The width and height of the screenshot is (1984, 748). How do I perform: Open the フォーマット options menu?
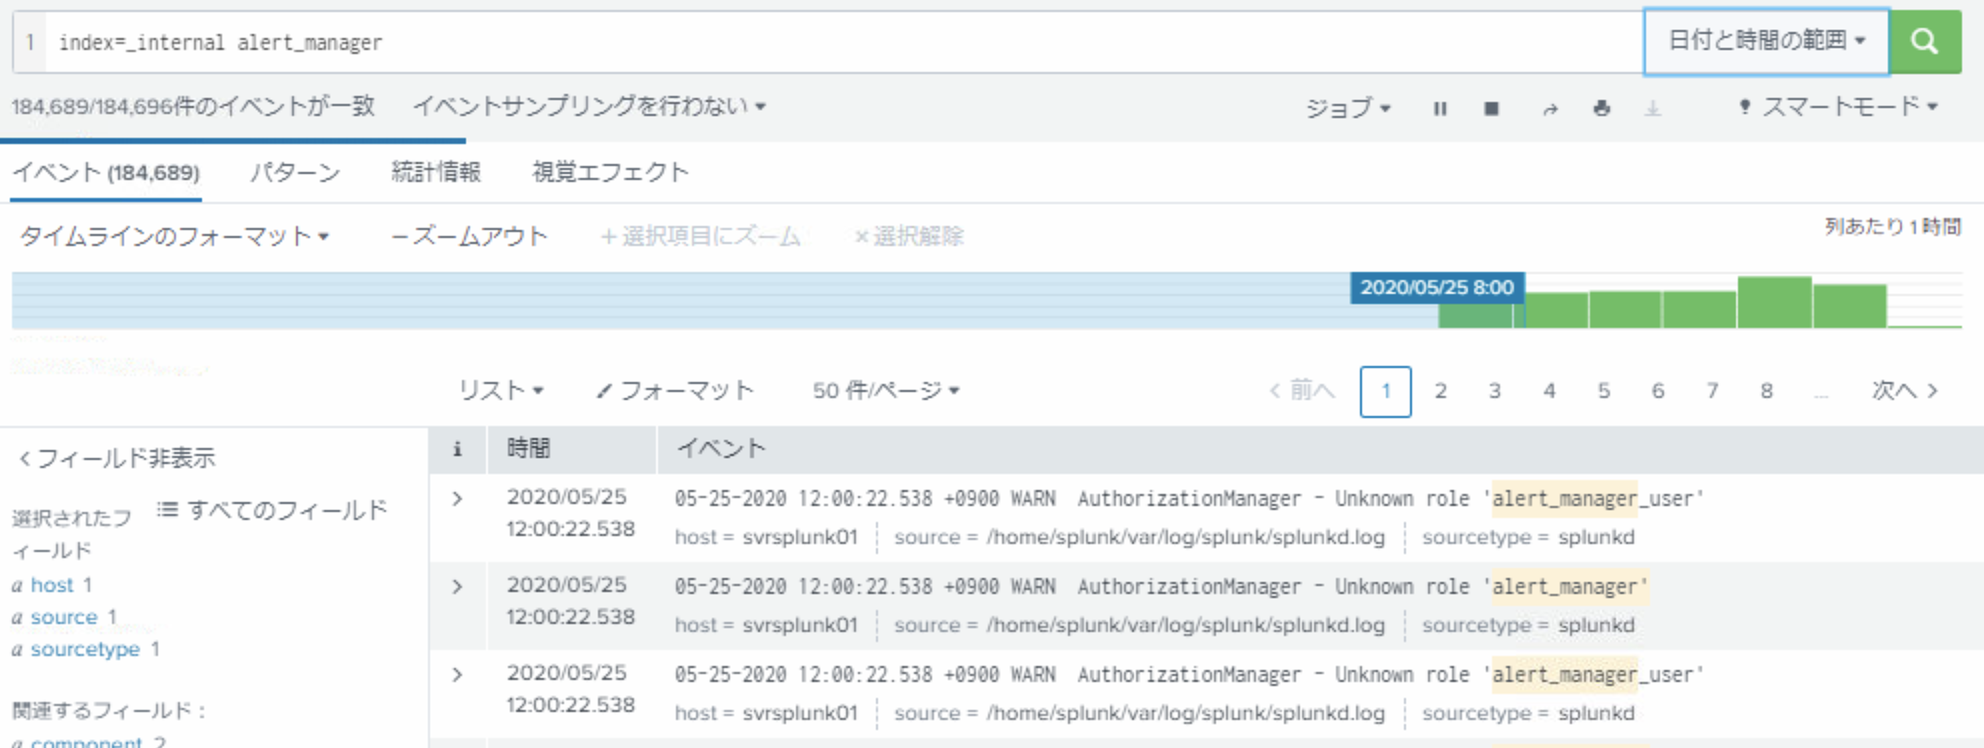point(675,390)
